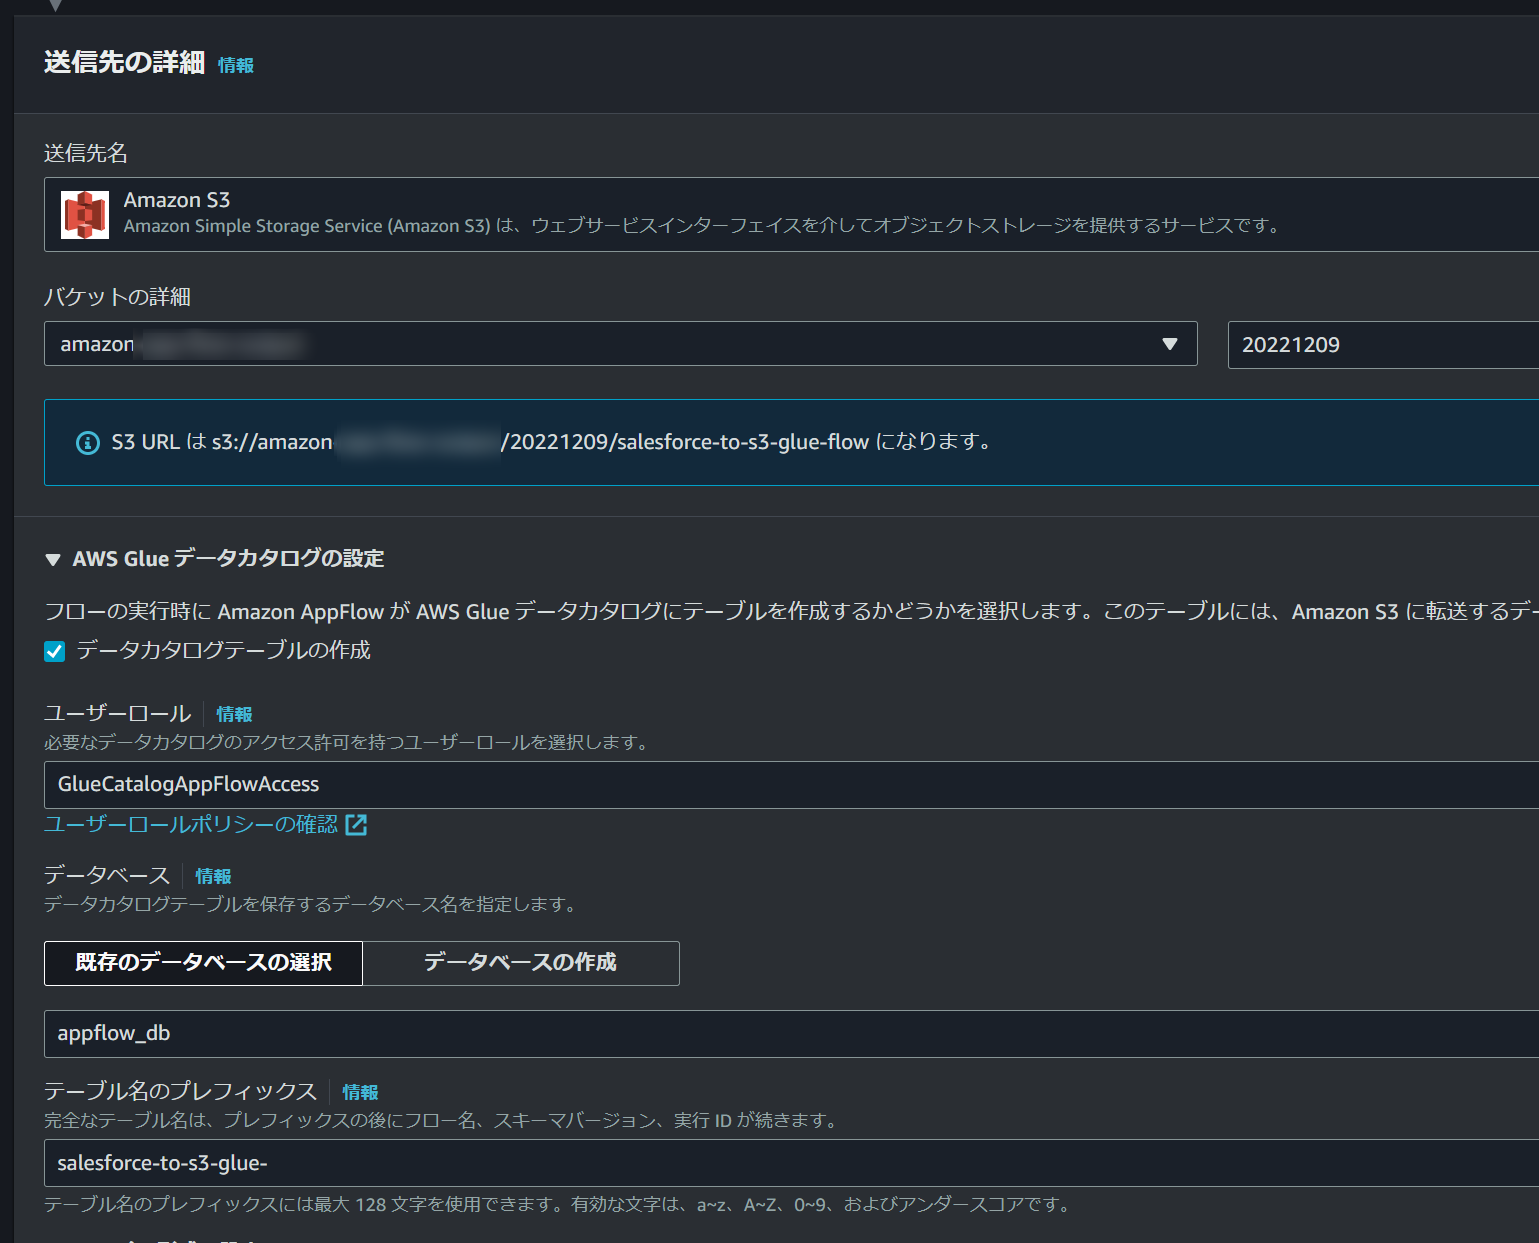The width and height of the screenshot is (1539, 1243).
Task: Toggle データカタログテーブルの作成 checkbox
Action: [55, 651]
